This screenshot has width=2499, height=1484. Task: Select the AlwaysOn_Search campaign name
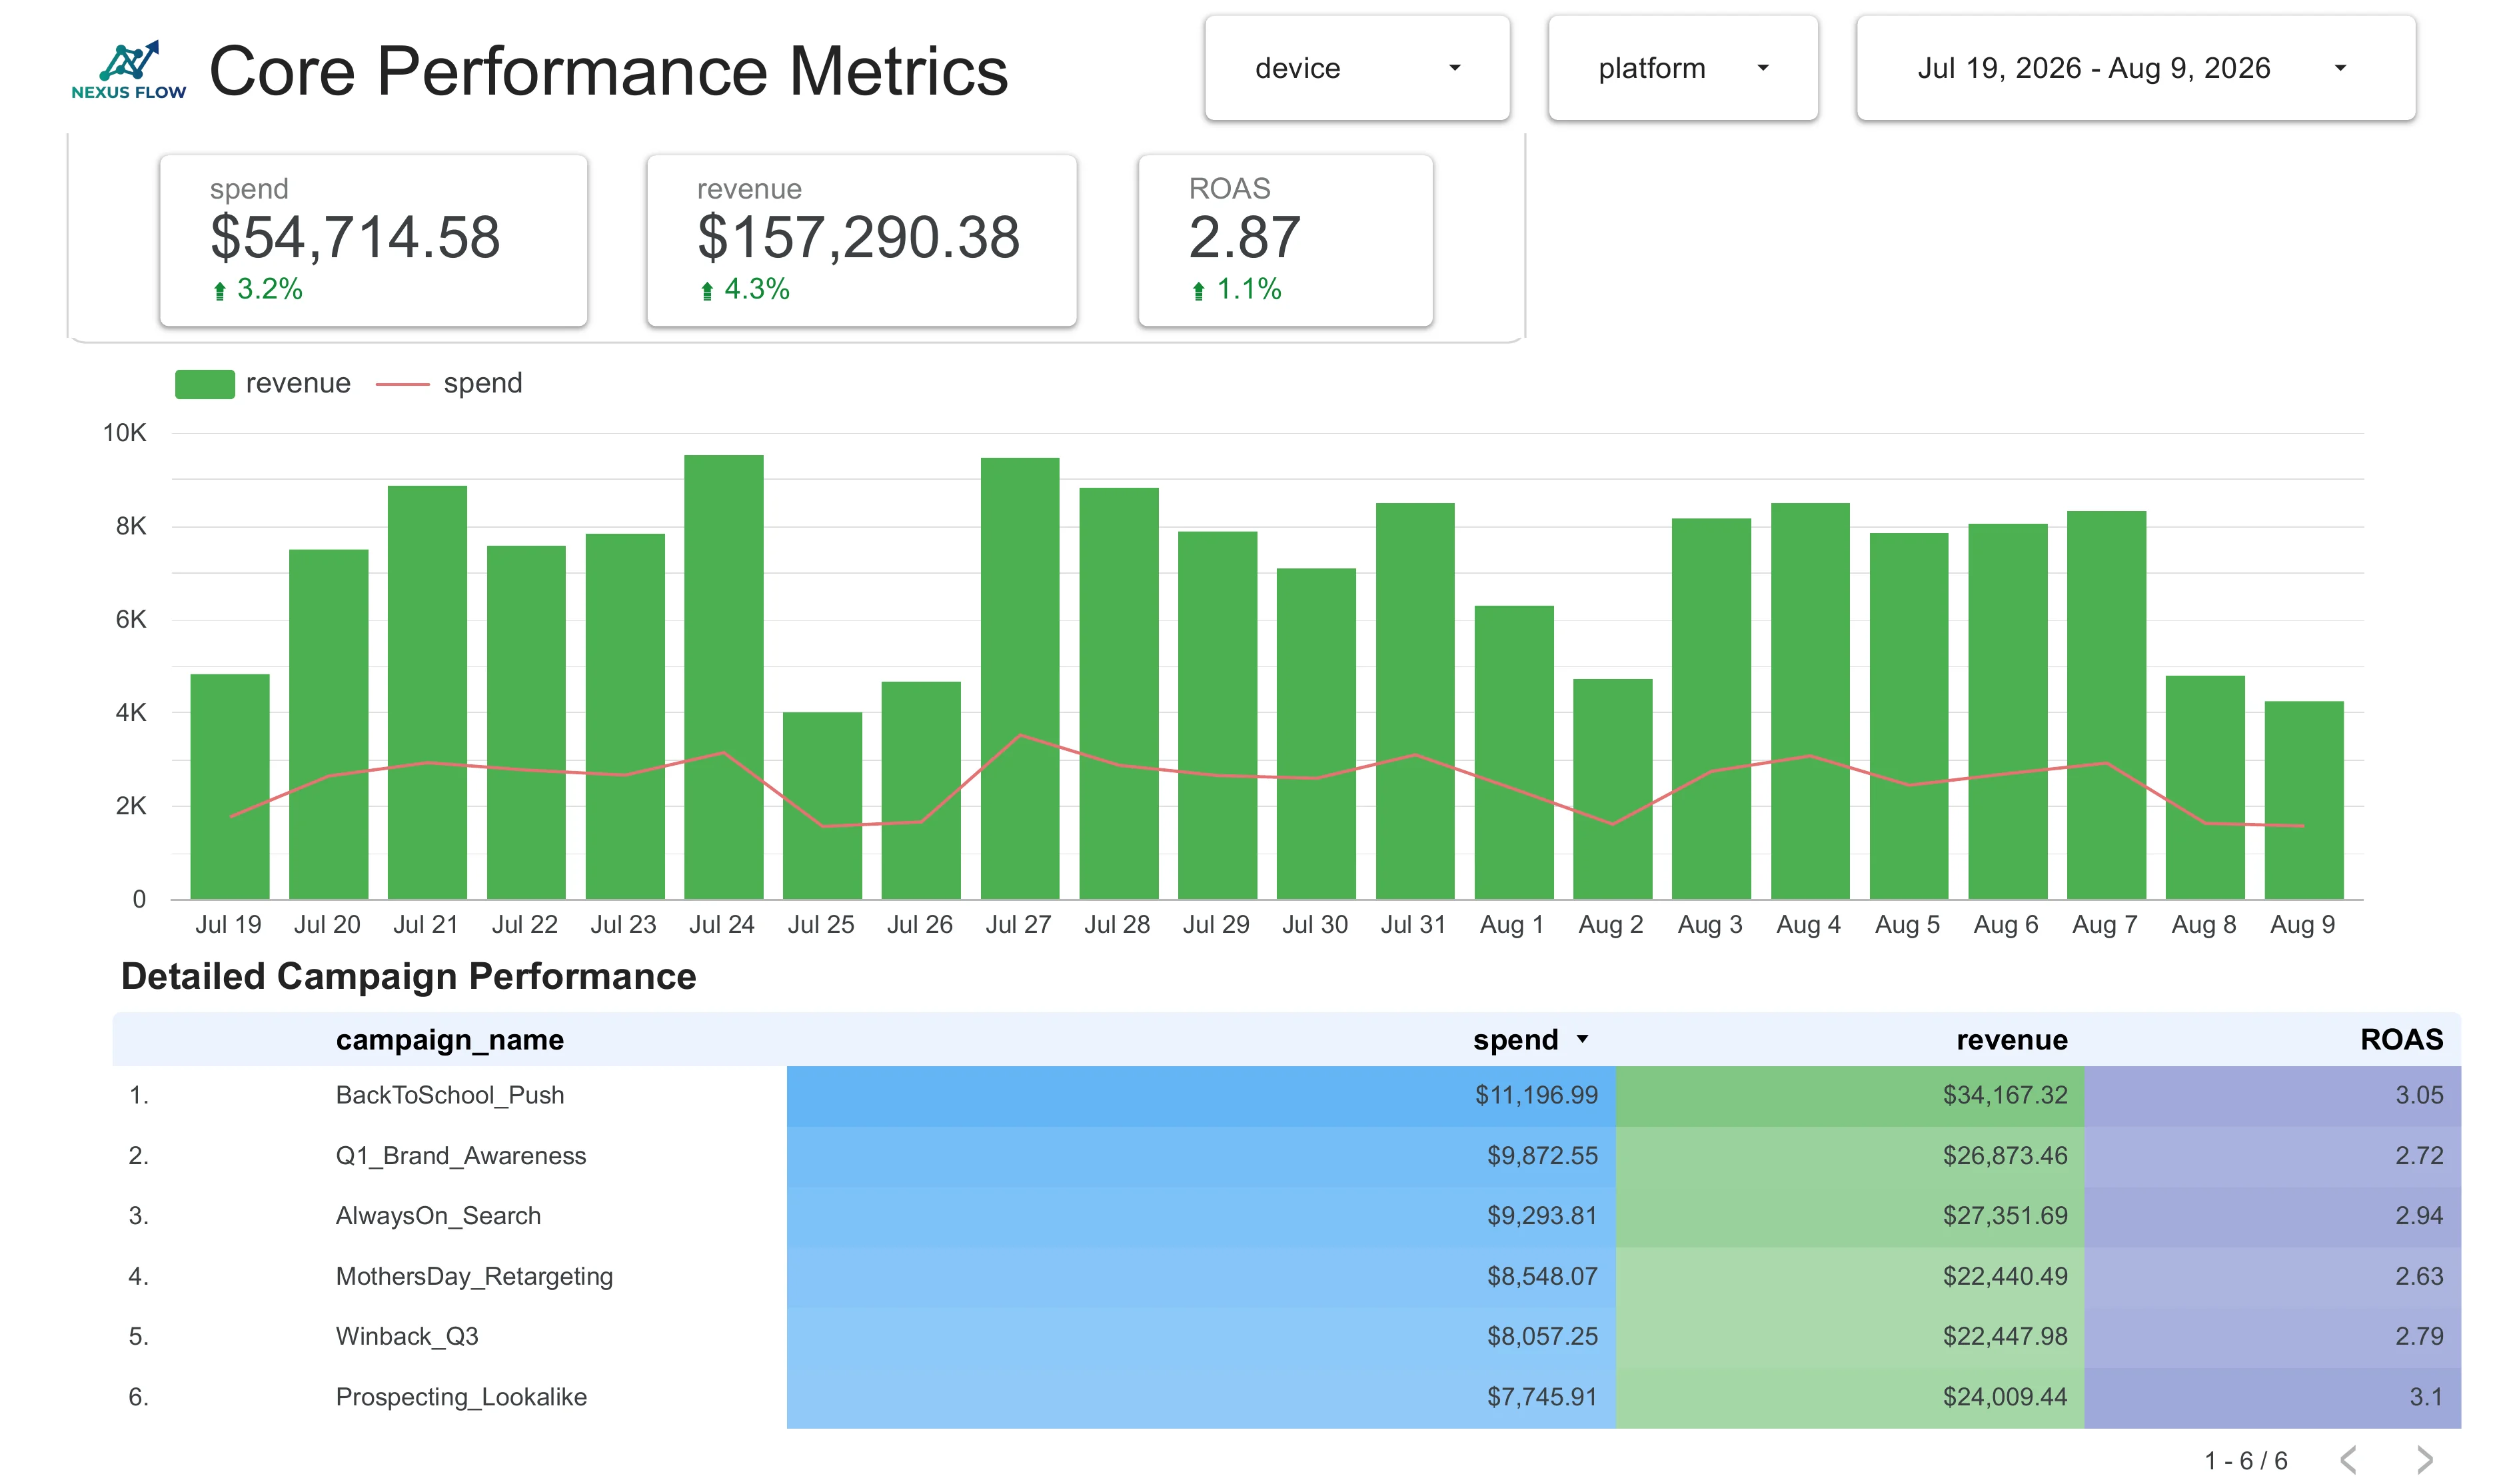pyautogui.click(x=438, y=1216)
